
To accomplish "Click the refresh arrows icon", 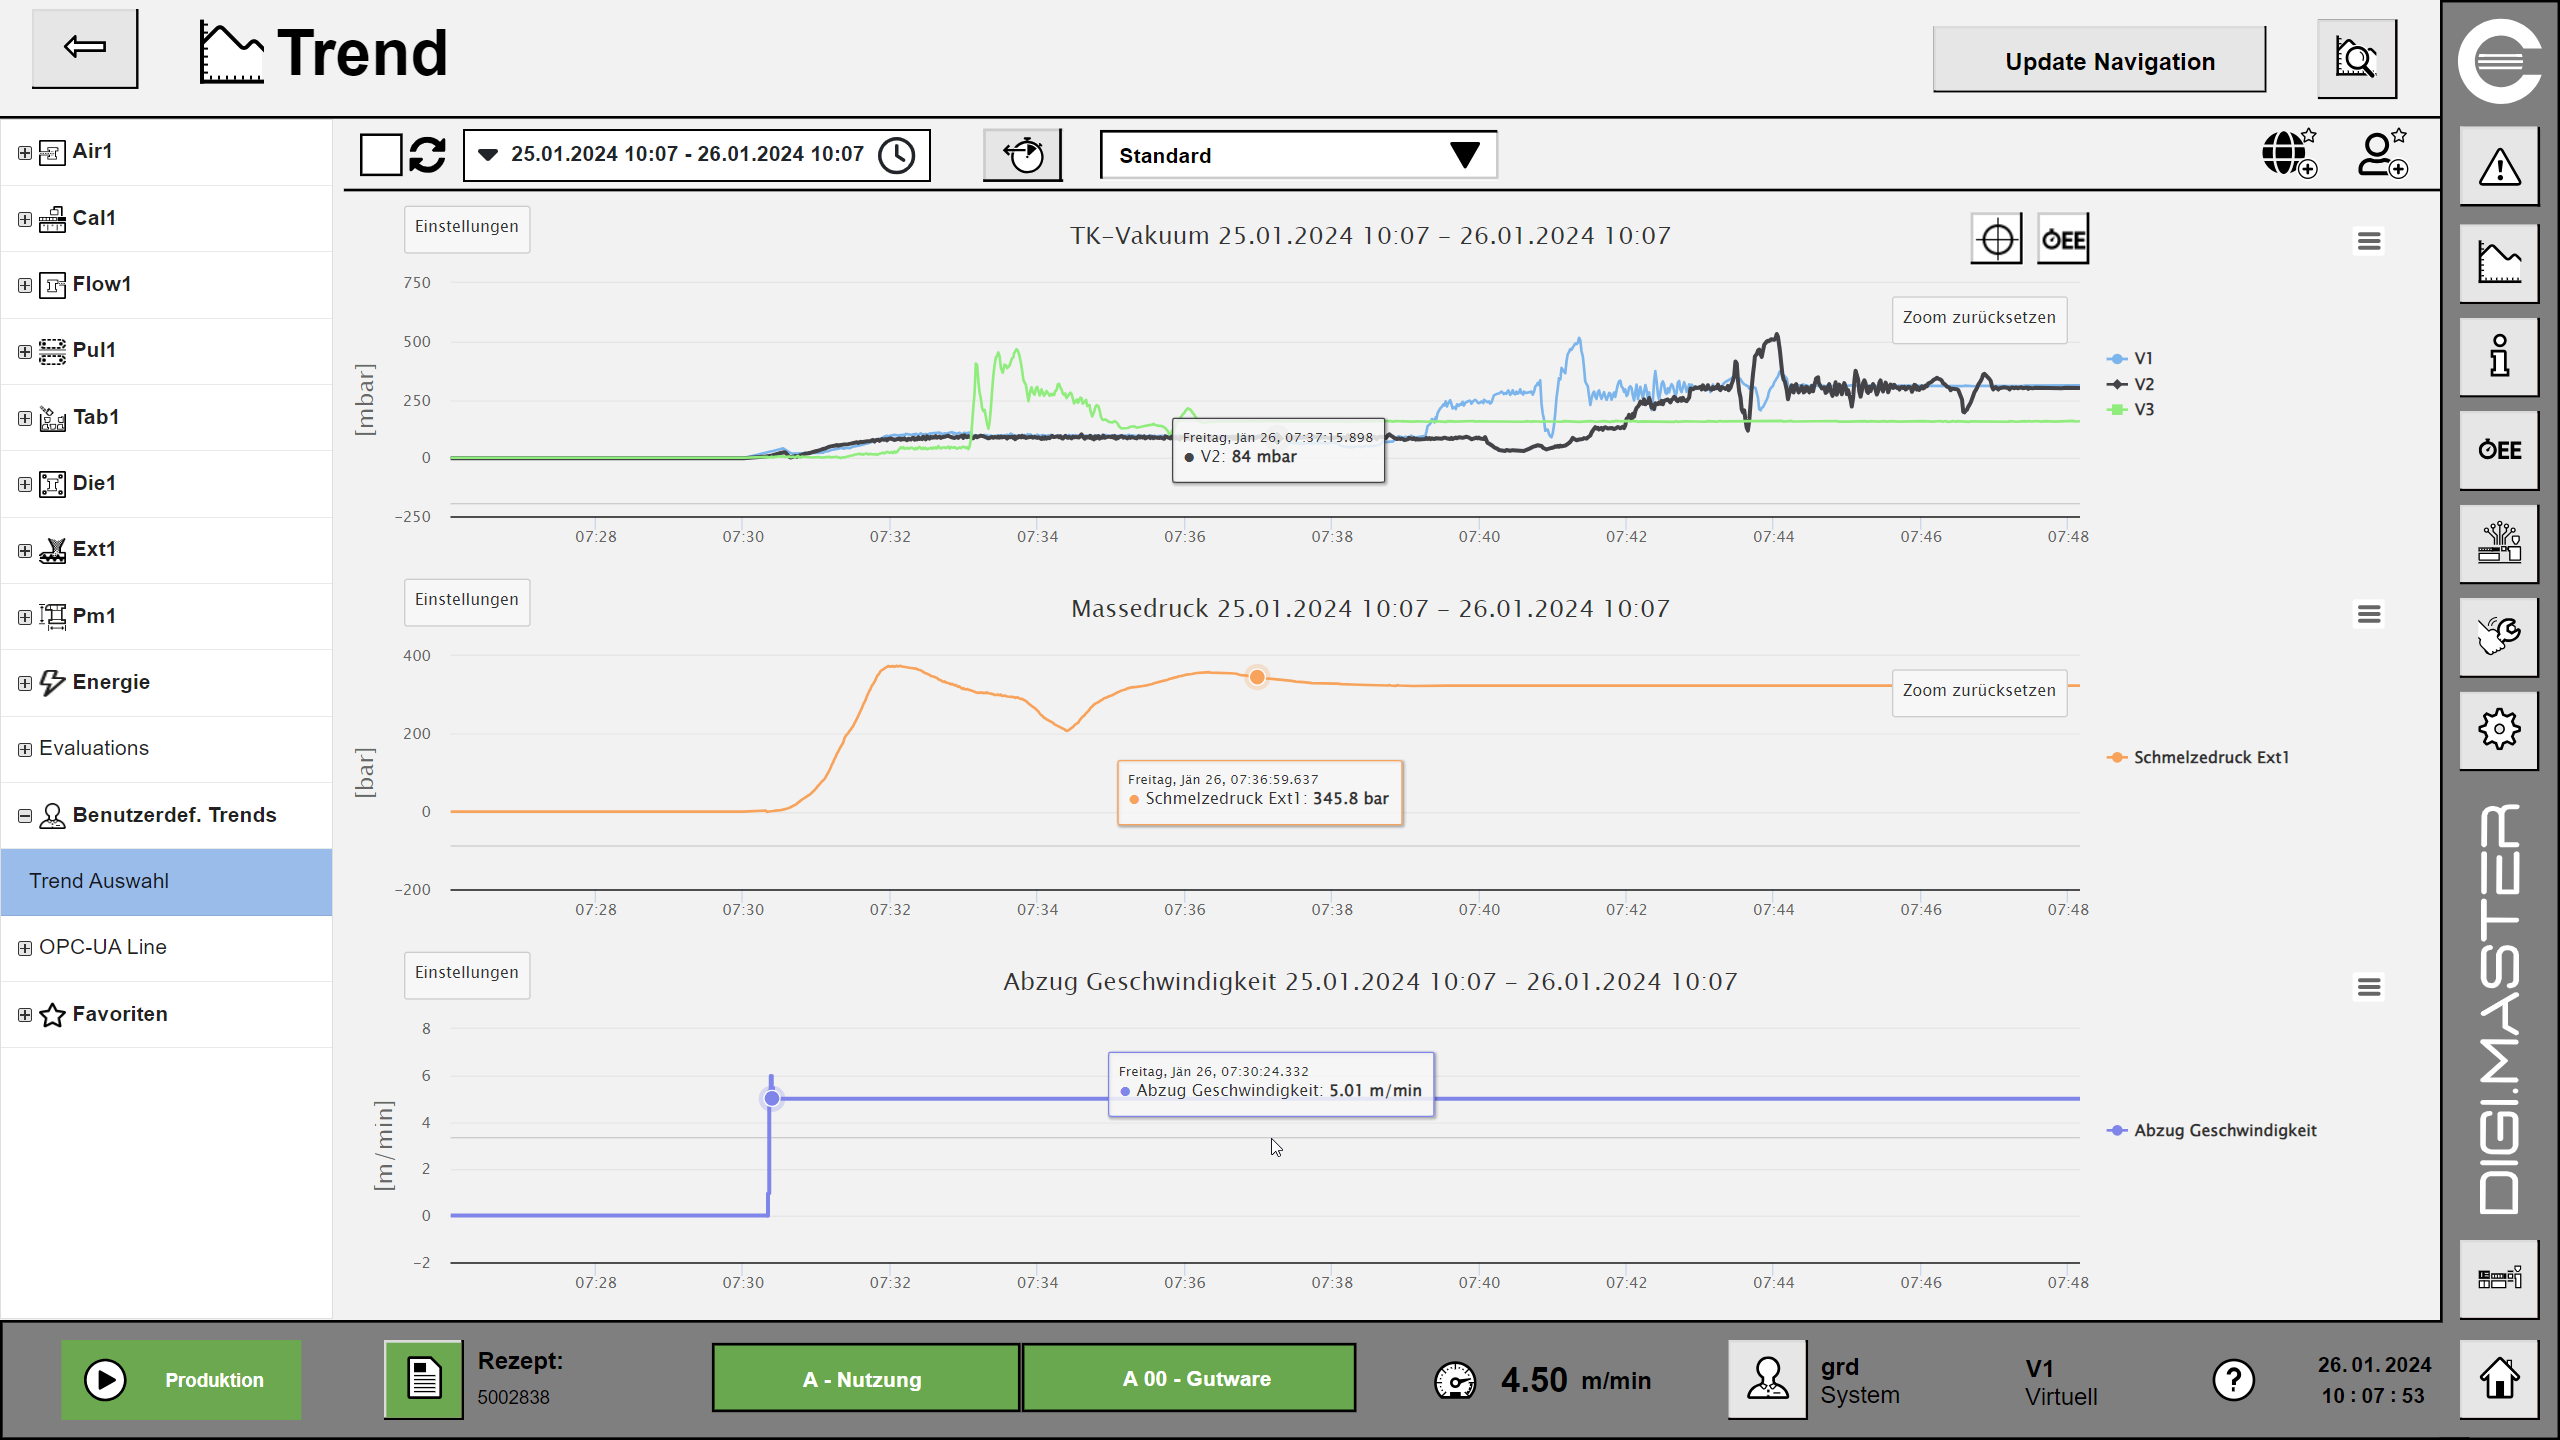I will point(428,155).
